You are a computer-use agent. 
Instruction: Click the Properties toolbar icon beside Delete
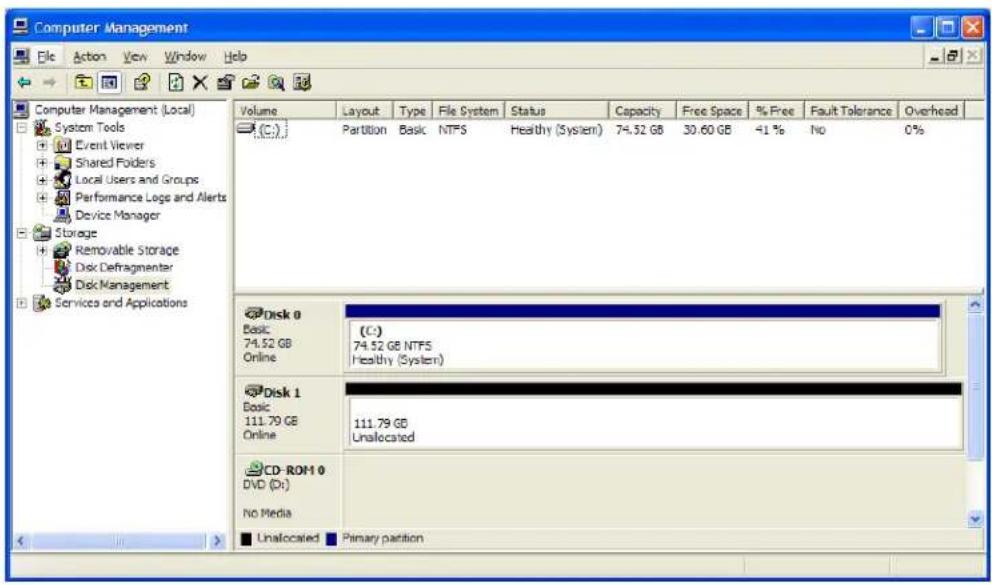pos(225,82)
